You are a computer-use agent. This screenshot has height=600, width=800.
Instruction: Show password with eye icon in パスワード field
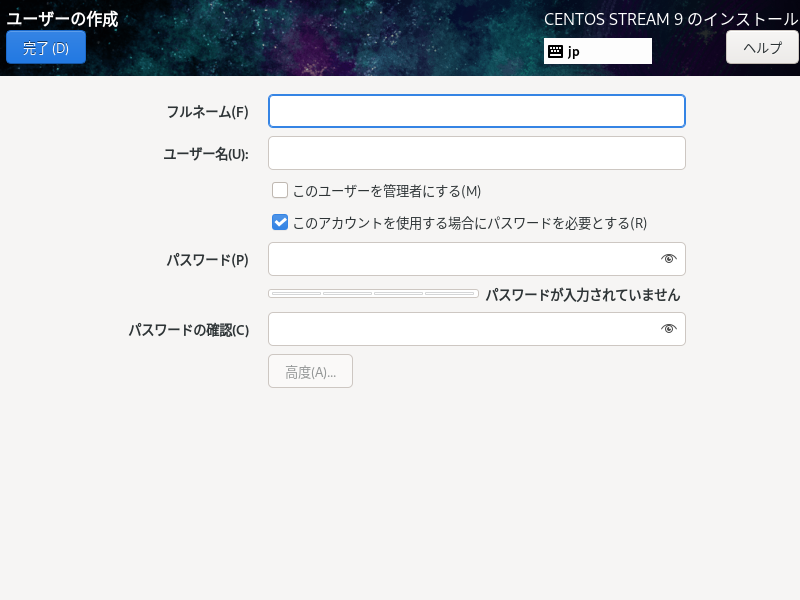click(668, 259)
